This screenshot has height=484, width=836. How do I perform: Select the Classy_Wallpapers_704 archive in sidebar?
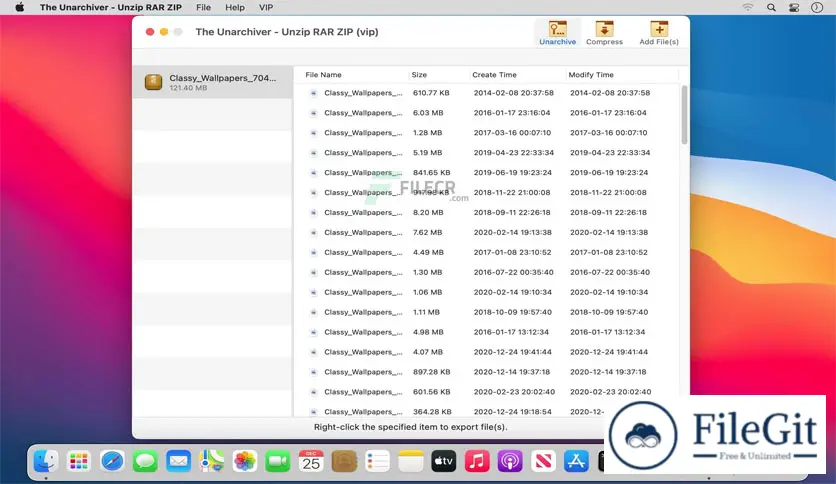(x=213, y=82)
